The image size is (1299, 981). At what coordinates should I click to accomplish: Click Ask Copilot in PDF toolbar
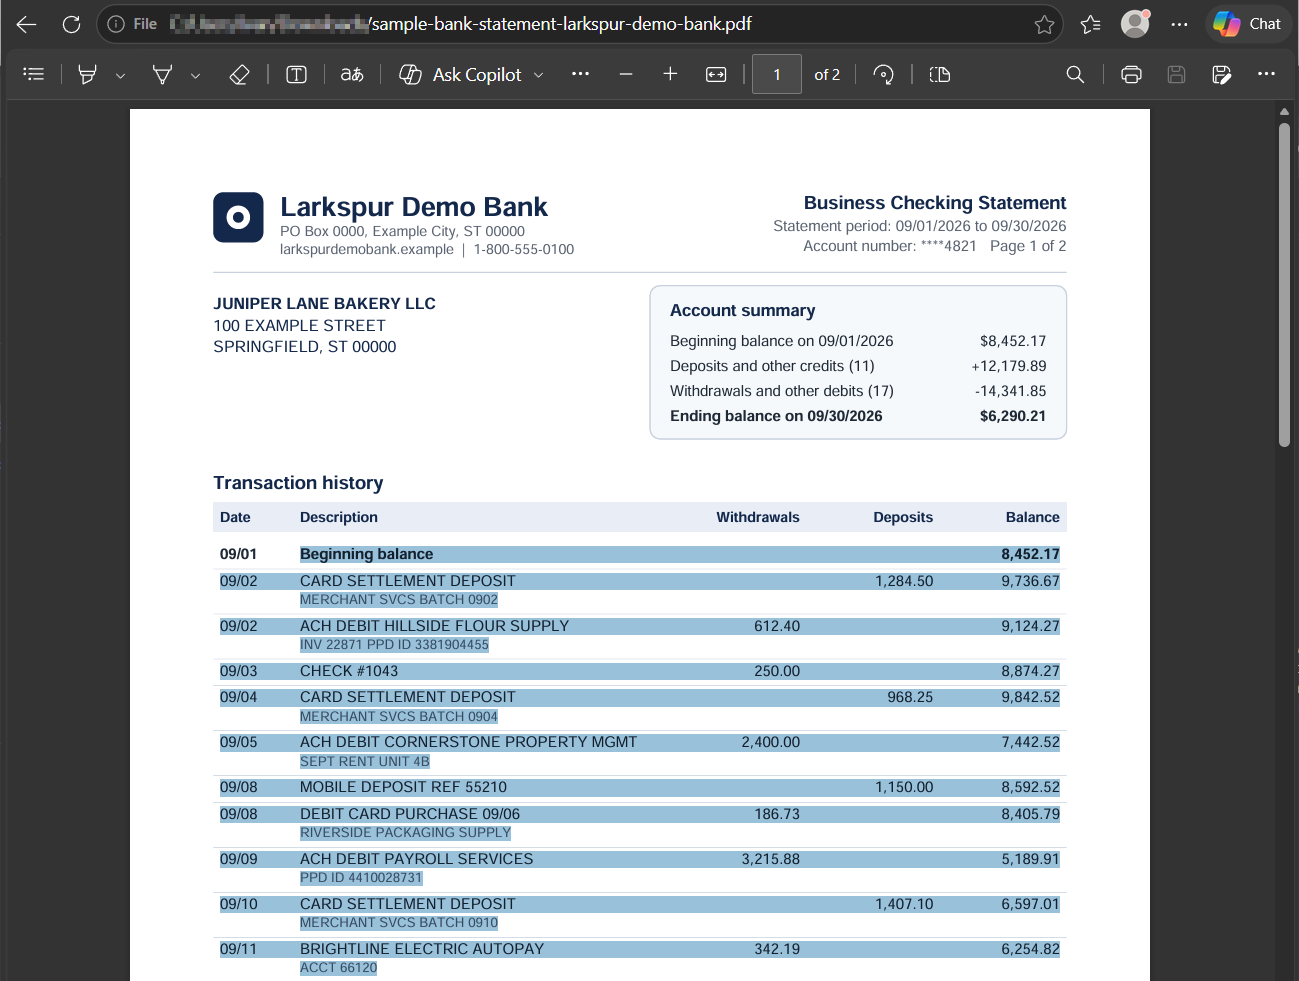pos(460,74)
